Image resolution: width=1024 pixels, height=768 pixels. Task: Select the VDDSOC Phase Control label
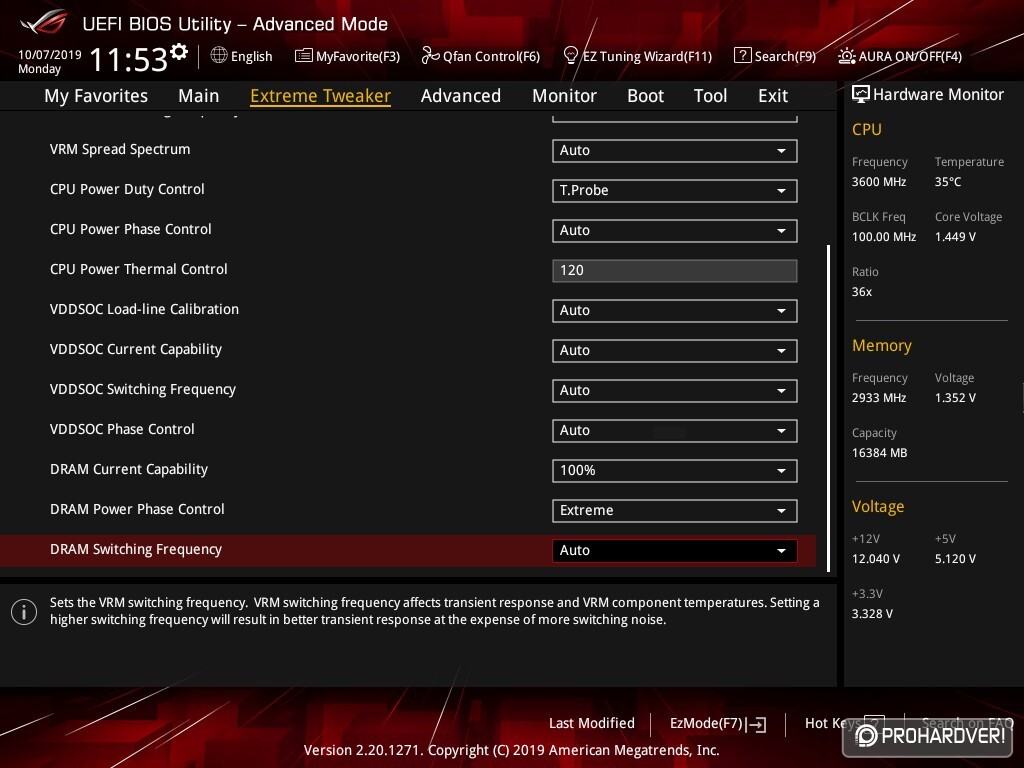point(122,429)
